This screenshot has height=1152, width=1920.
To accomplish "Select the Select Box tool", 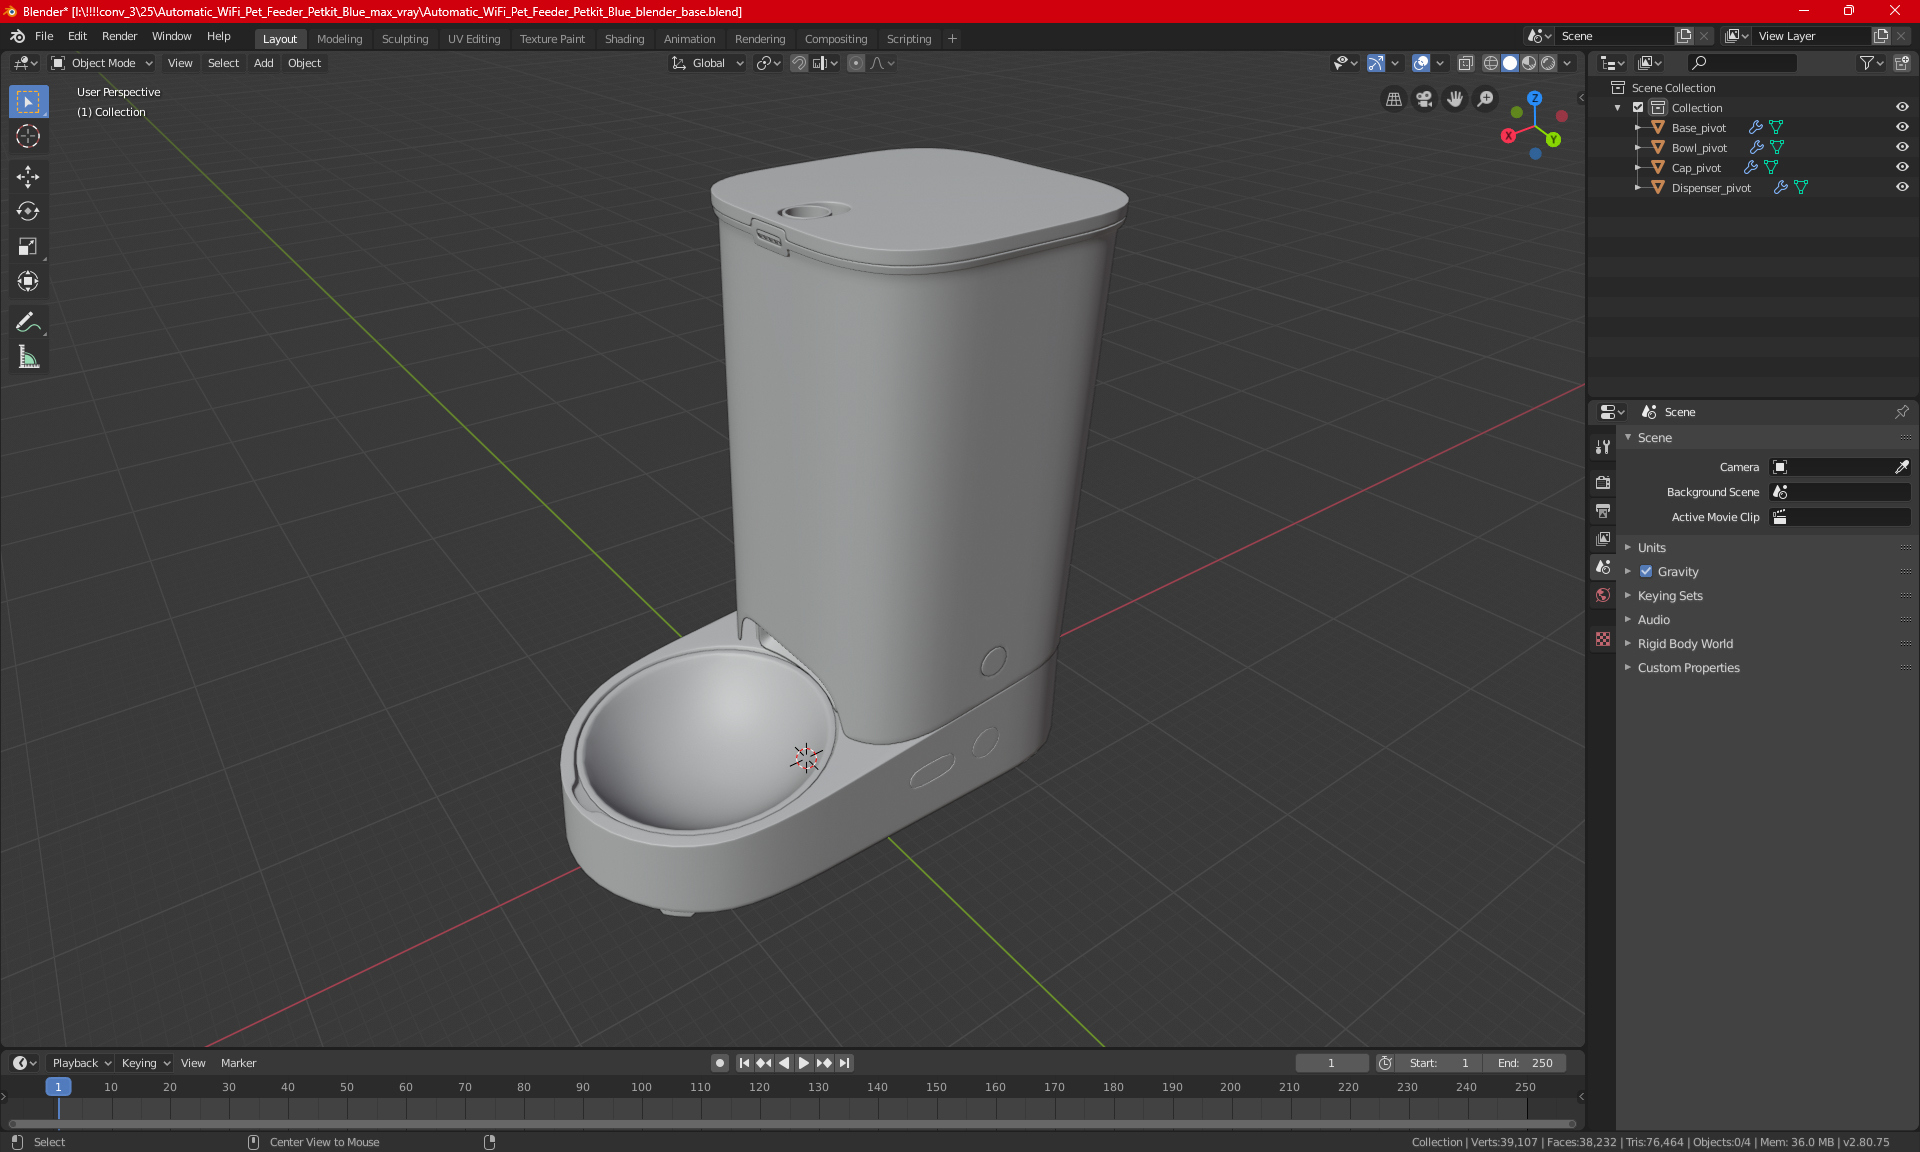I will point(28,101).
